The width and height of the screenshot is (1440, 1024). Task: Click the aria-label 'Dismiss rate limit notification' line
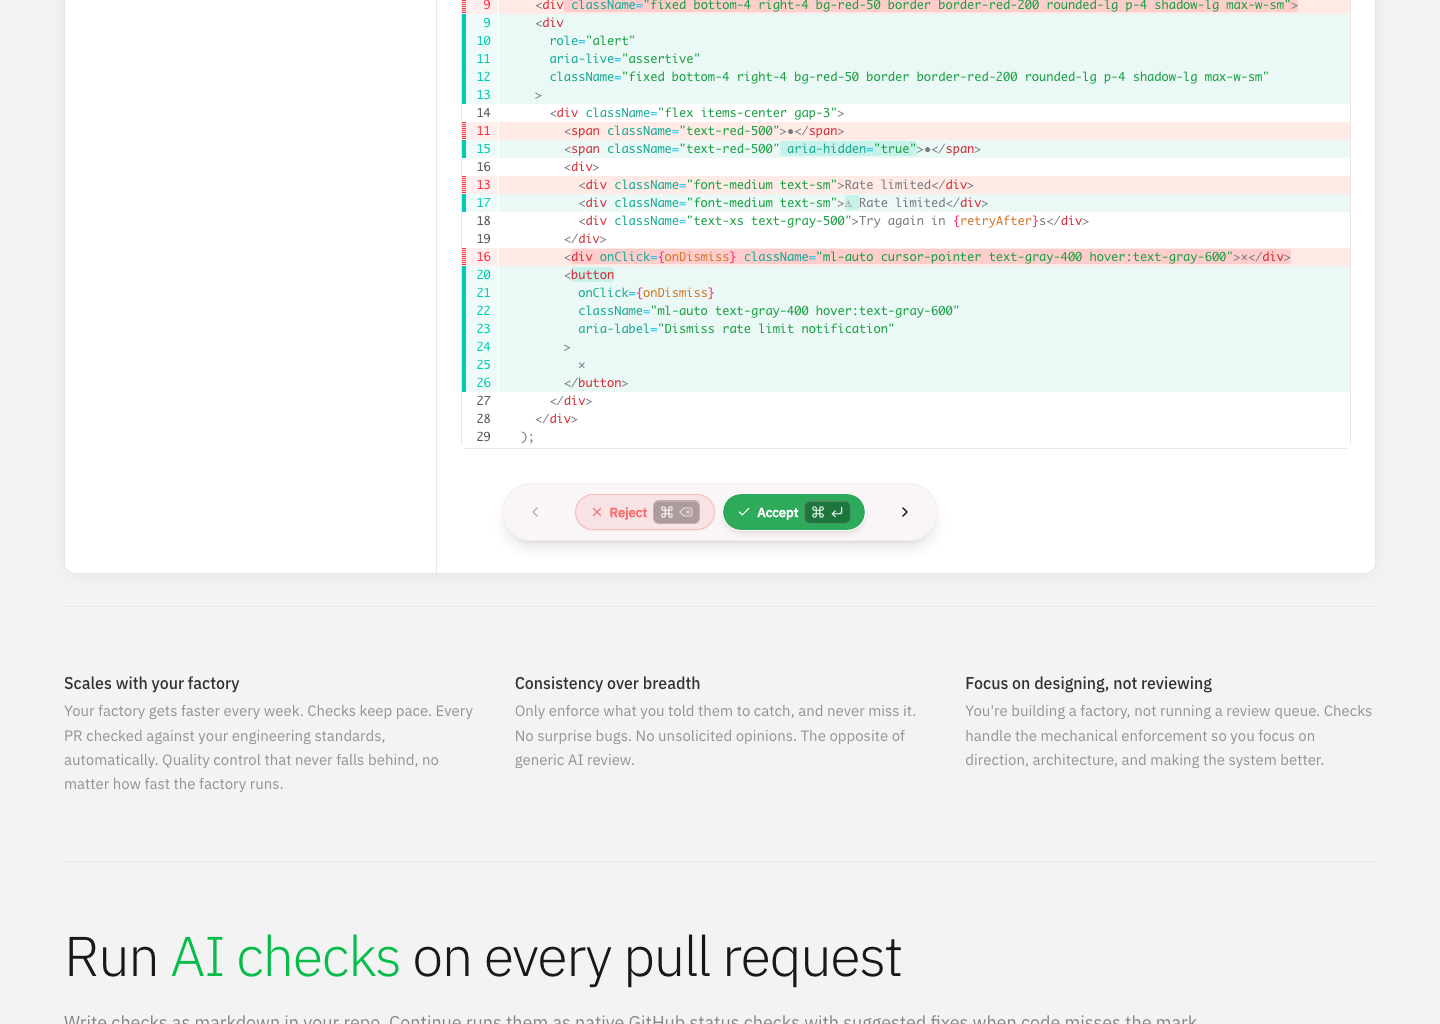pyautogui.click(x=736, y=329)
